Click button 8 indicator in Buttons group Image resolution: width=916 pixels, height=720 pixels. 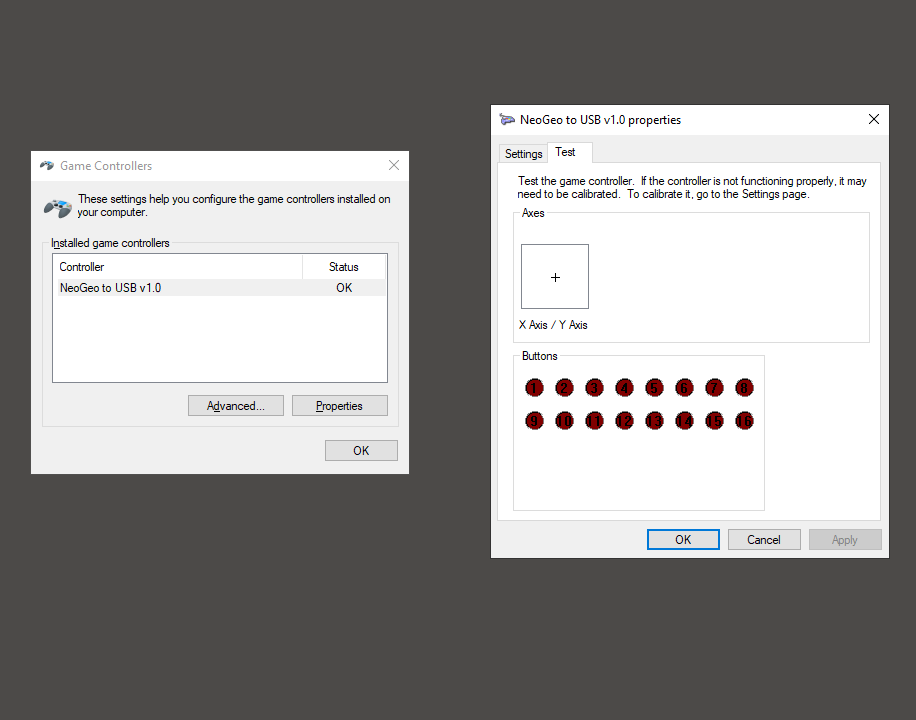pos(744,387)
